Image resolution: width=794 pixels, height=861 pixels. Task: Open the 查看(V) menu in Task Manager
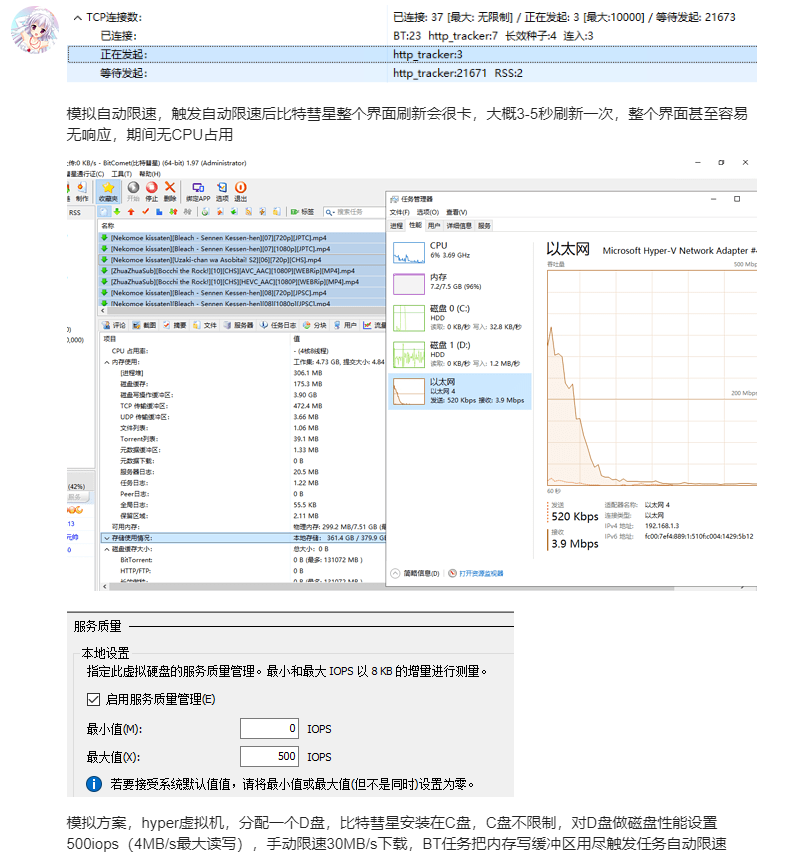click(456, 213)
